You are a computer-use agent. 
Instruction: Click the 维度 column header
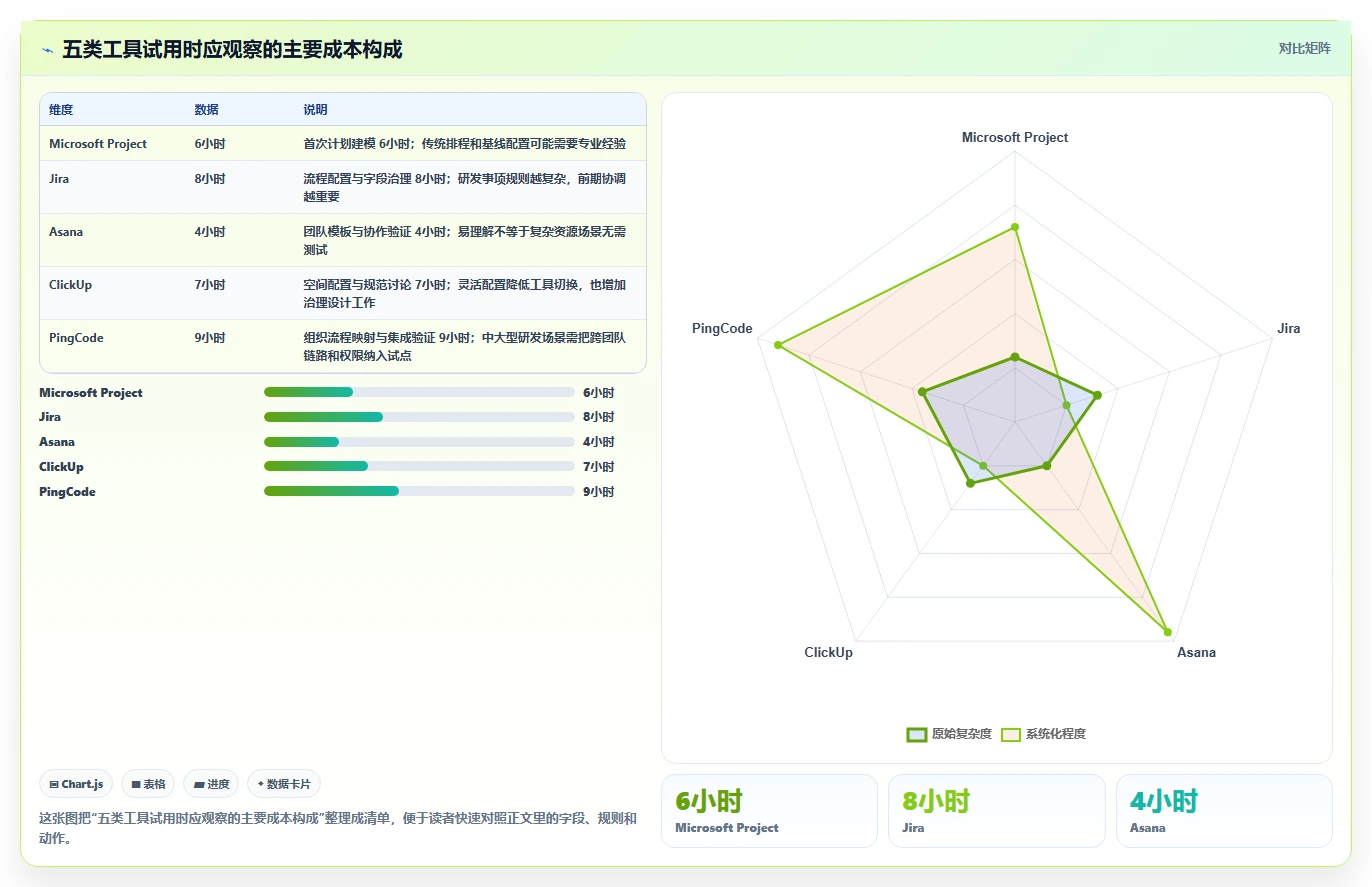coord(61,110)
